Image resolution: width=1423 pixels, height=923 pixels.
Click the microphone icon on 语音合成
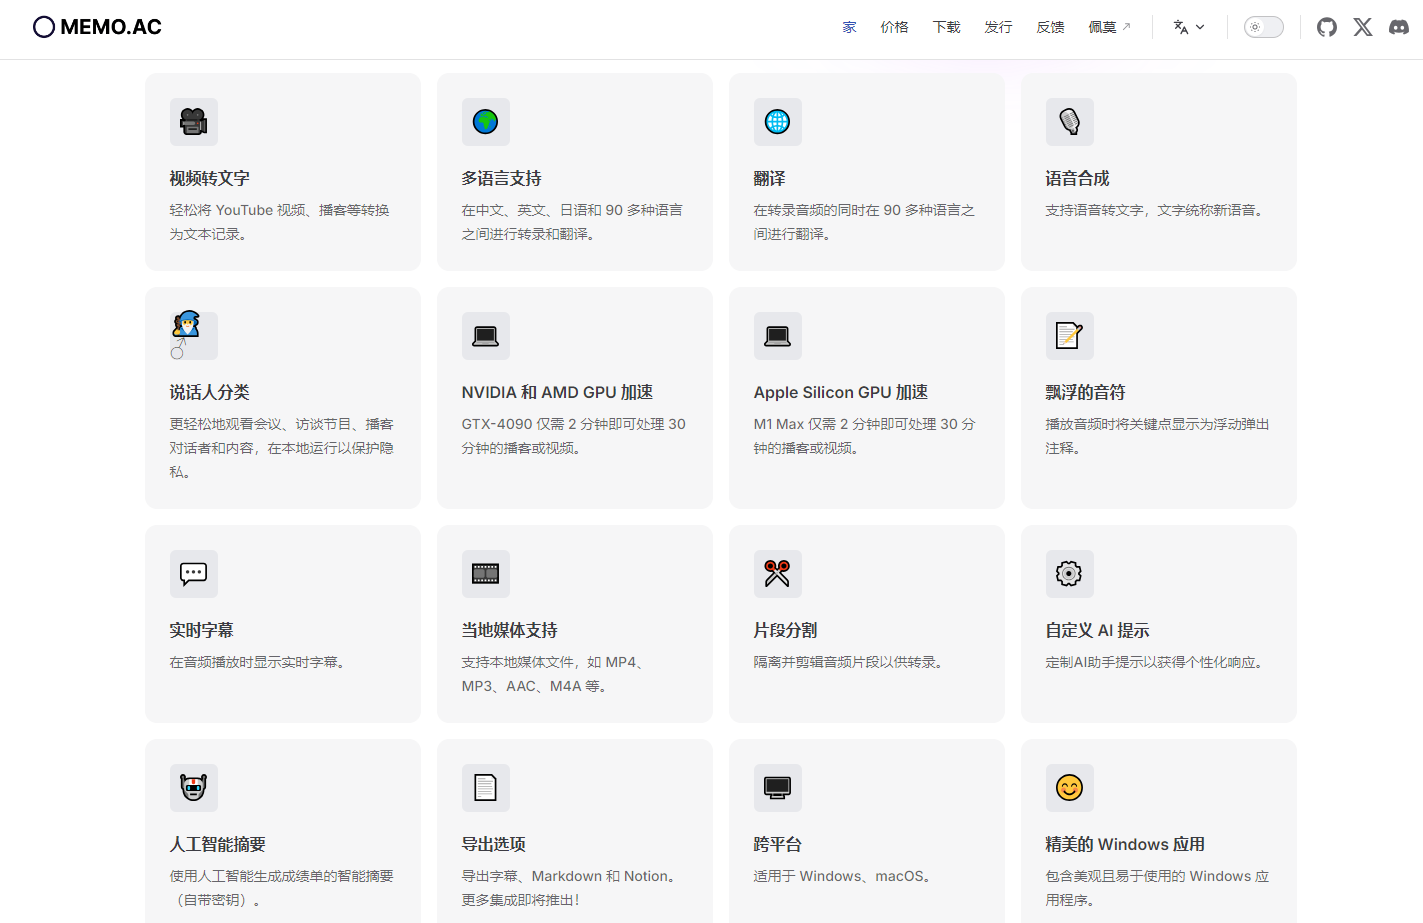pos(1070,122)
